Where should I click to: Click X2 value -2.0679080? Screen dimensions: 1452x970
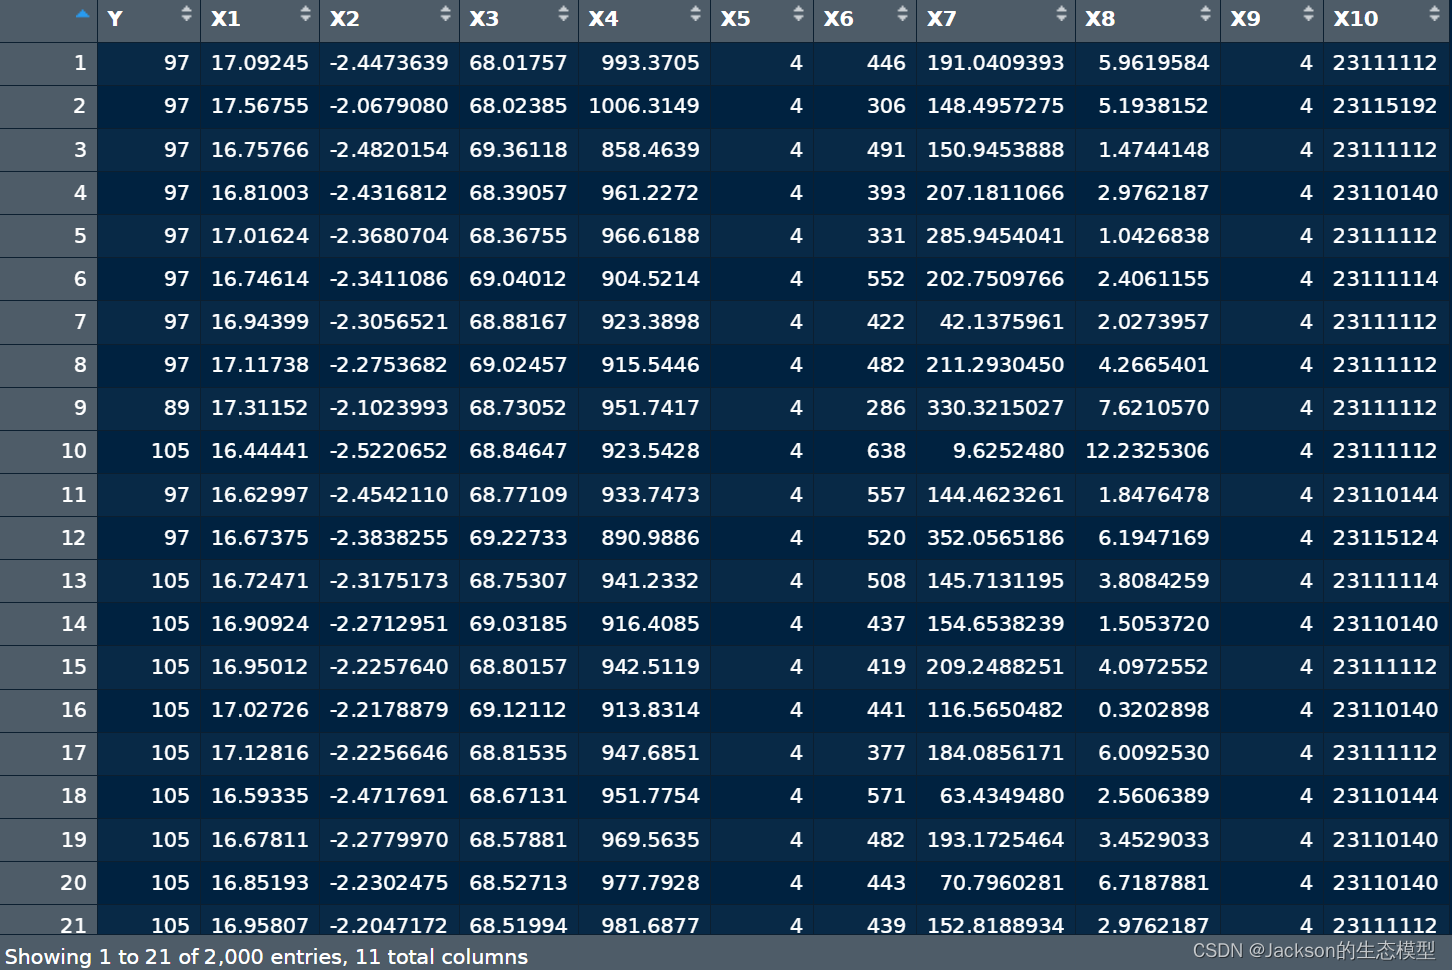point(389,106)
